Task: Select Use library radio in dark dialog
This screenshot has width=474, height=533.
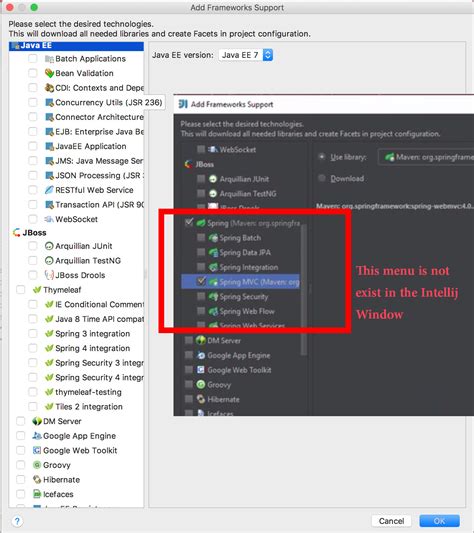Action: [321, 157]
